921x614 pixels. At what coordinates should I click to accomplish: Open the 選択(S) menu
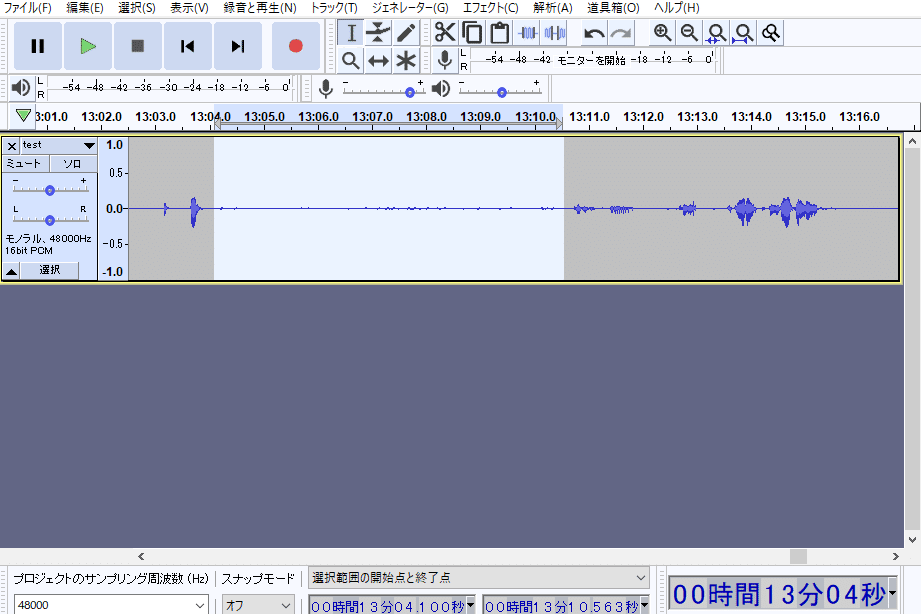(137, 8)
